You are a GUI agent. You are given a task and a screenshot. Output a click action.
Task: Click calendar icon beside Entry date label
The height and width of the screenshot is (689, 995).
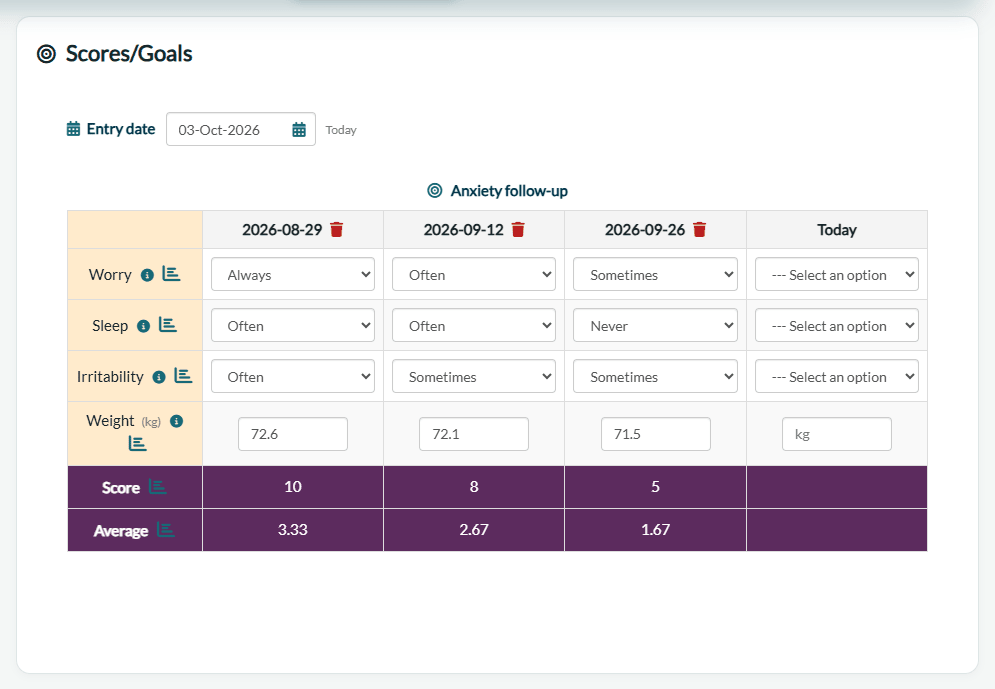coord(74,129)
